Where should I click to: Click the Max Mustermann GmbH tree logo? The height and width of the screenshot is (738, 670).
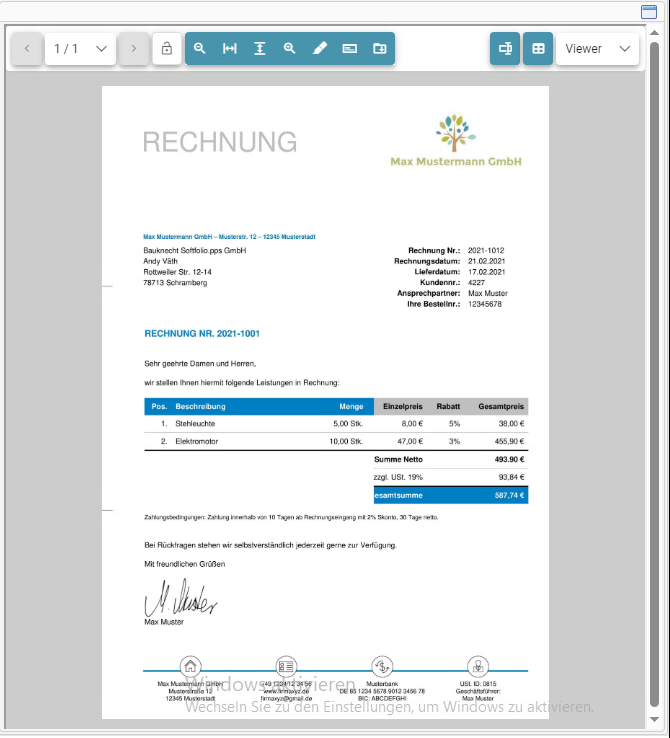coord(456,132)
